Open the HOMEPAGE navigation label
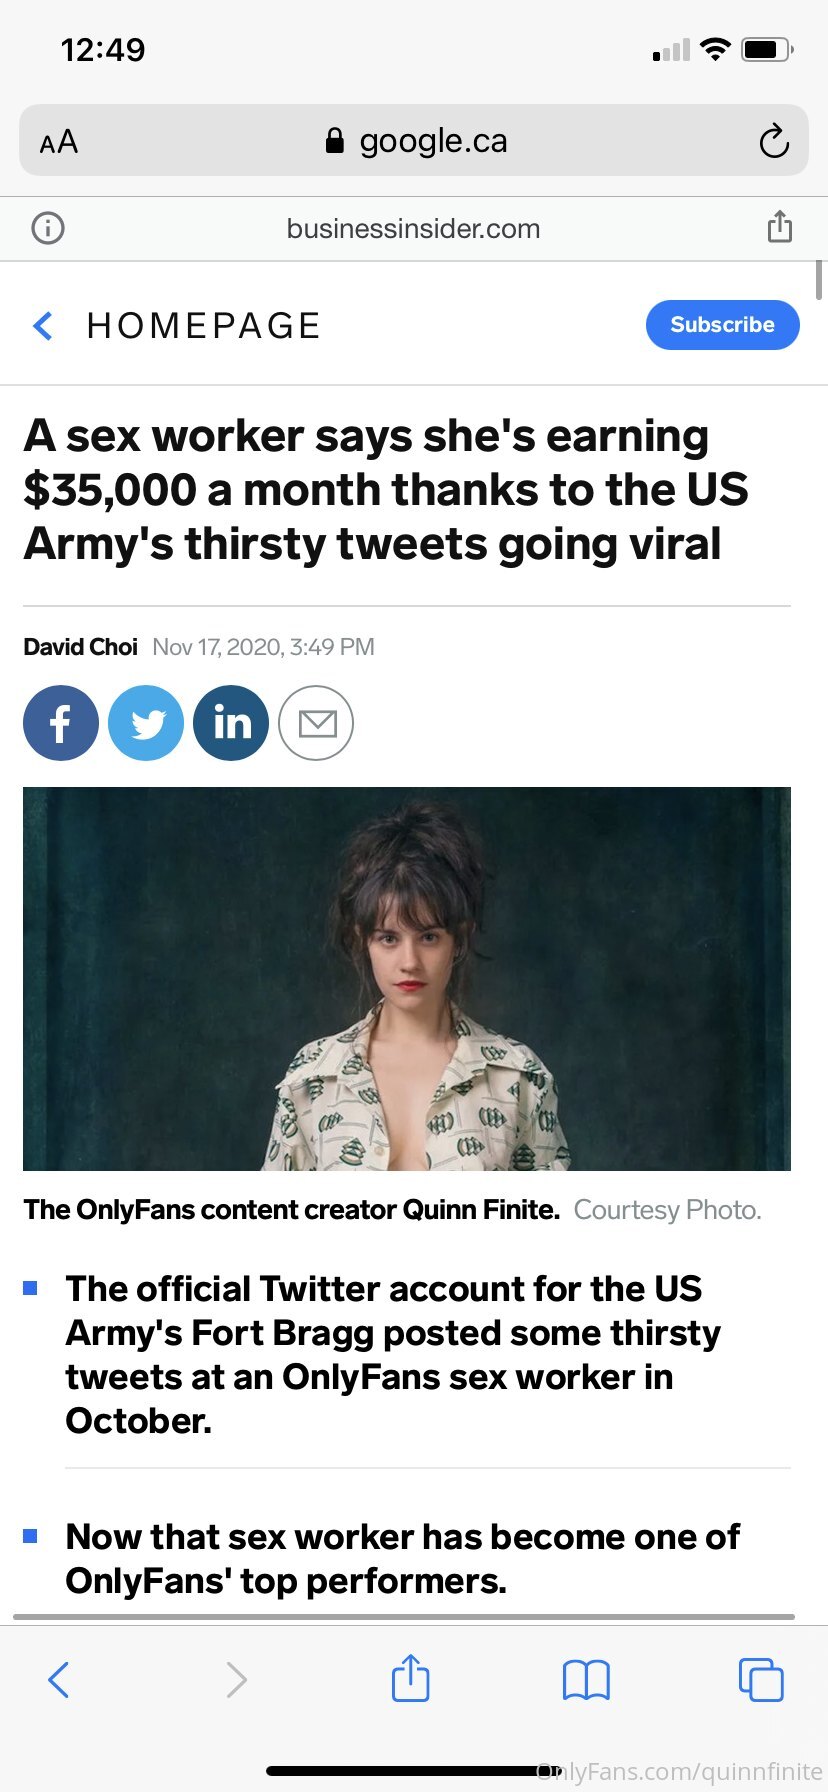 click(x=203, y=326)
